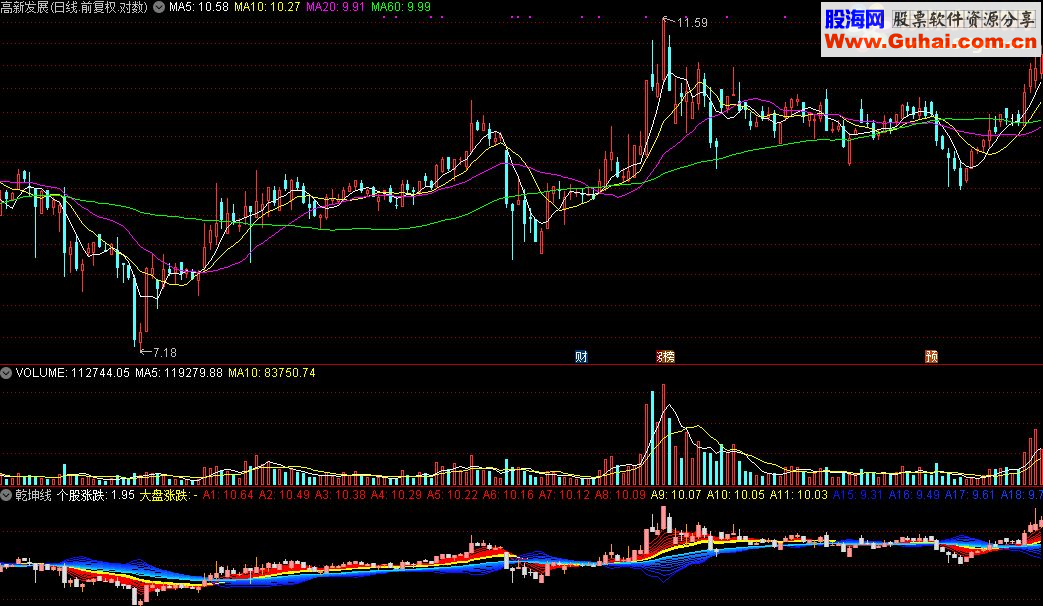Click the A8: 10.09 value
Screen dimensions: 1043x606
[x=620, y=496]
